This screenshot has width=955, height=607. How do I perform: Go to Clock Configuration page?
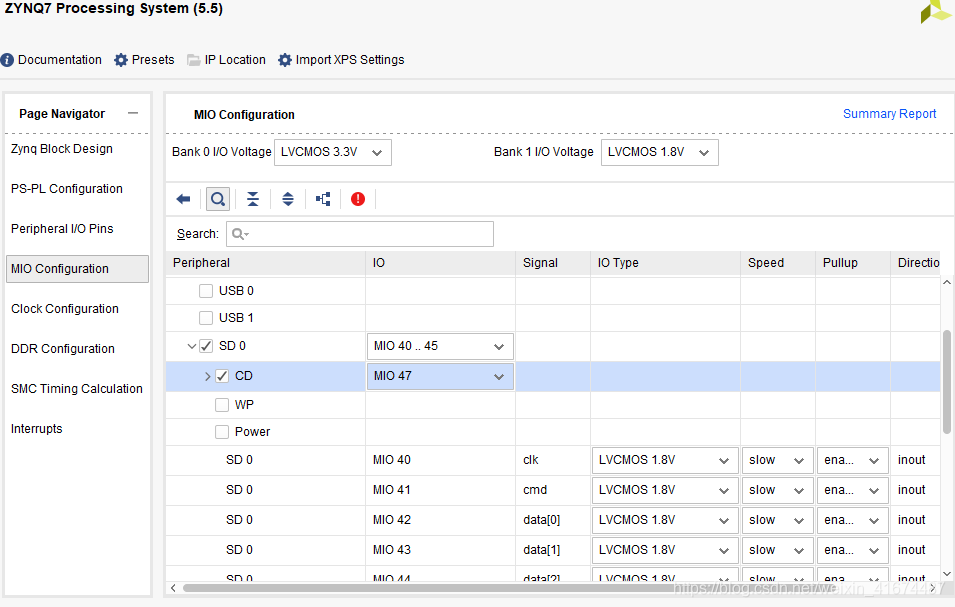65,309
